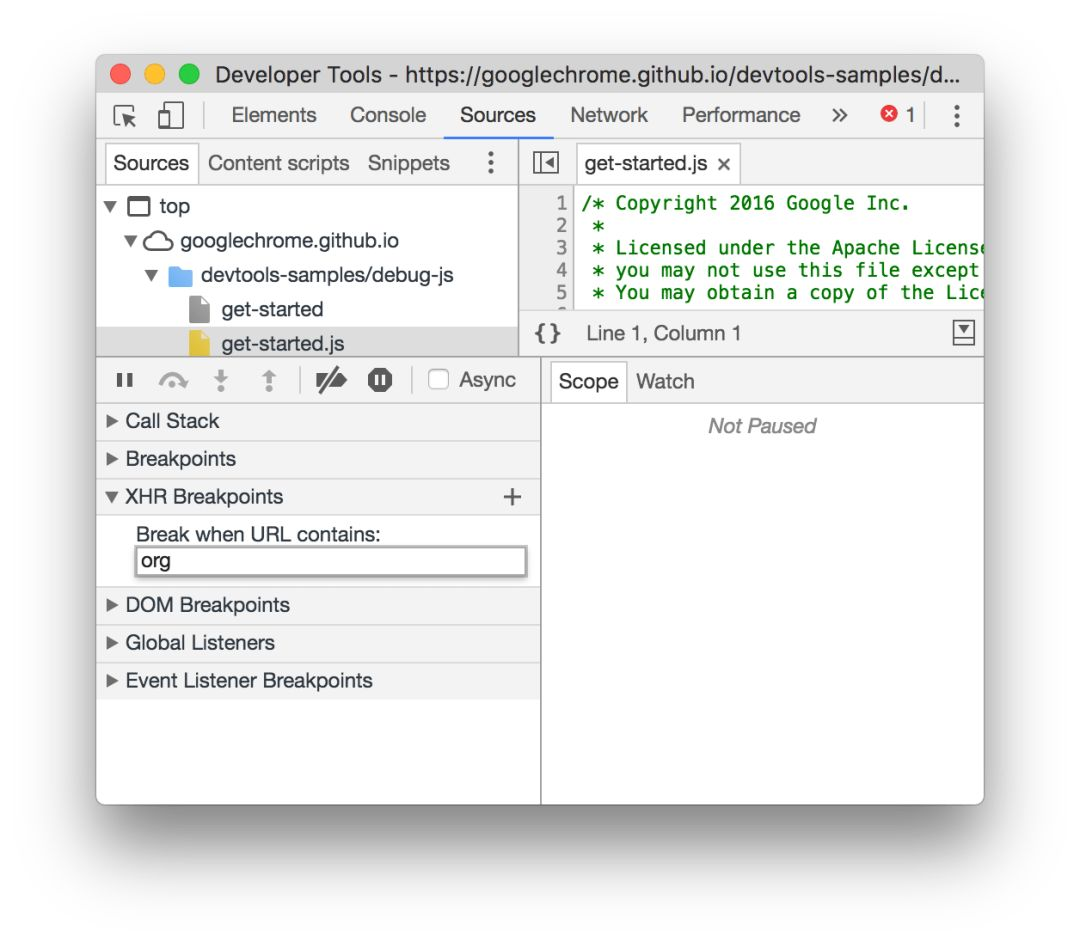Close the get-started.js editor tab
The width and height of the screenshot is (1080, 942).
click(723, 164)
